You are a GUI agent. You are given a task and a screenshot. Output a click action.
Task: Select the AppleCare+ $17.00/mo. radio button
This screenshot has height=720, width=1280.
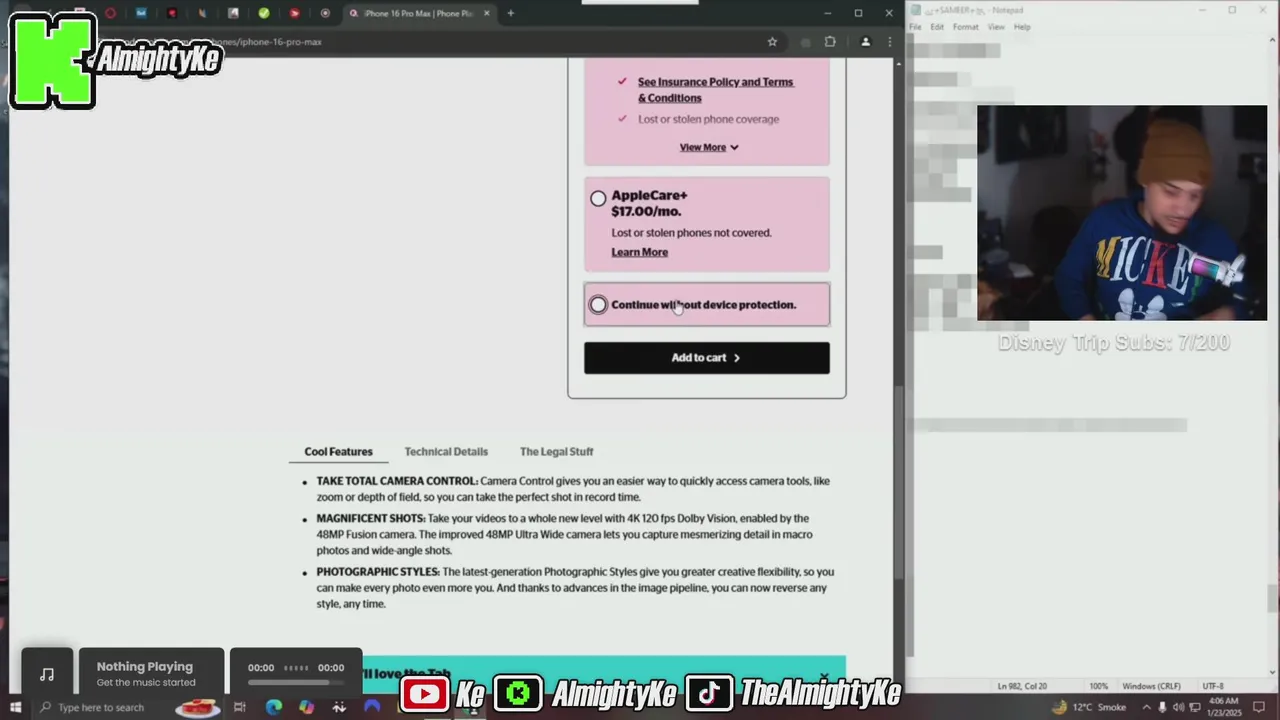pos(598,198)
